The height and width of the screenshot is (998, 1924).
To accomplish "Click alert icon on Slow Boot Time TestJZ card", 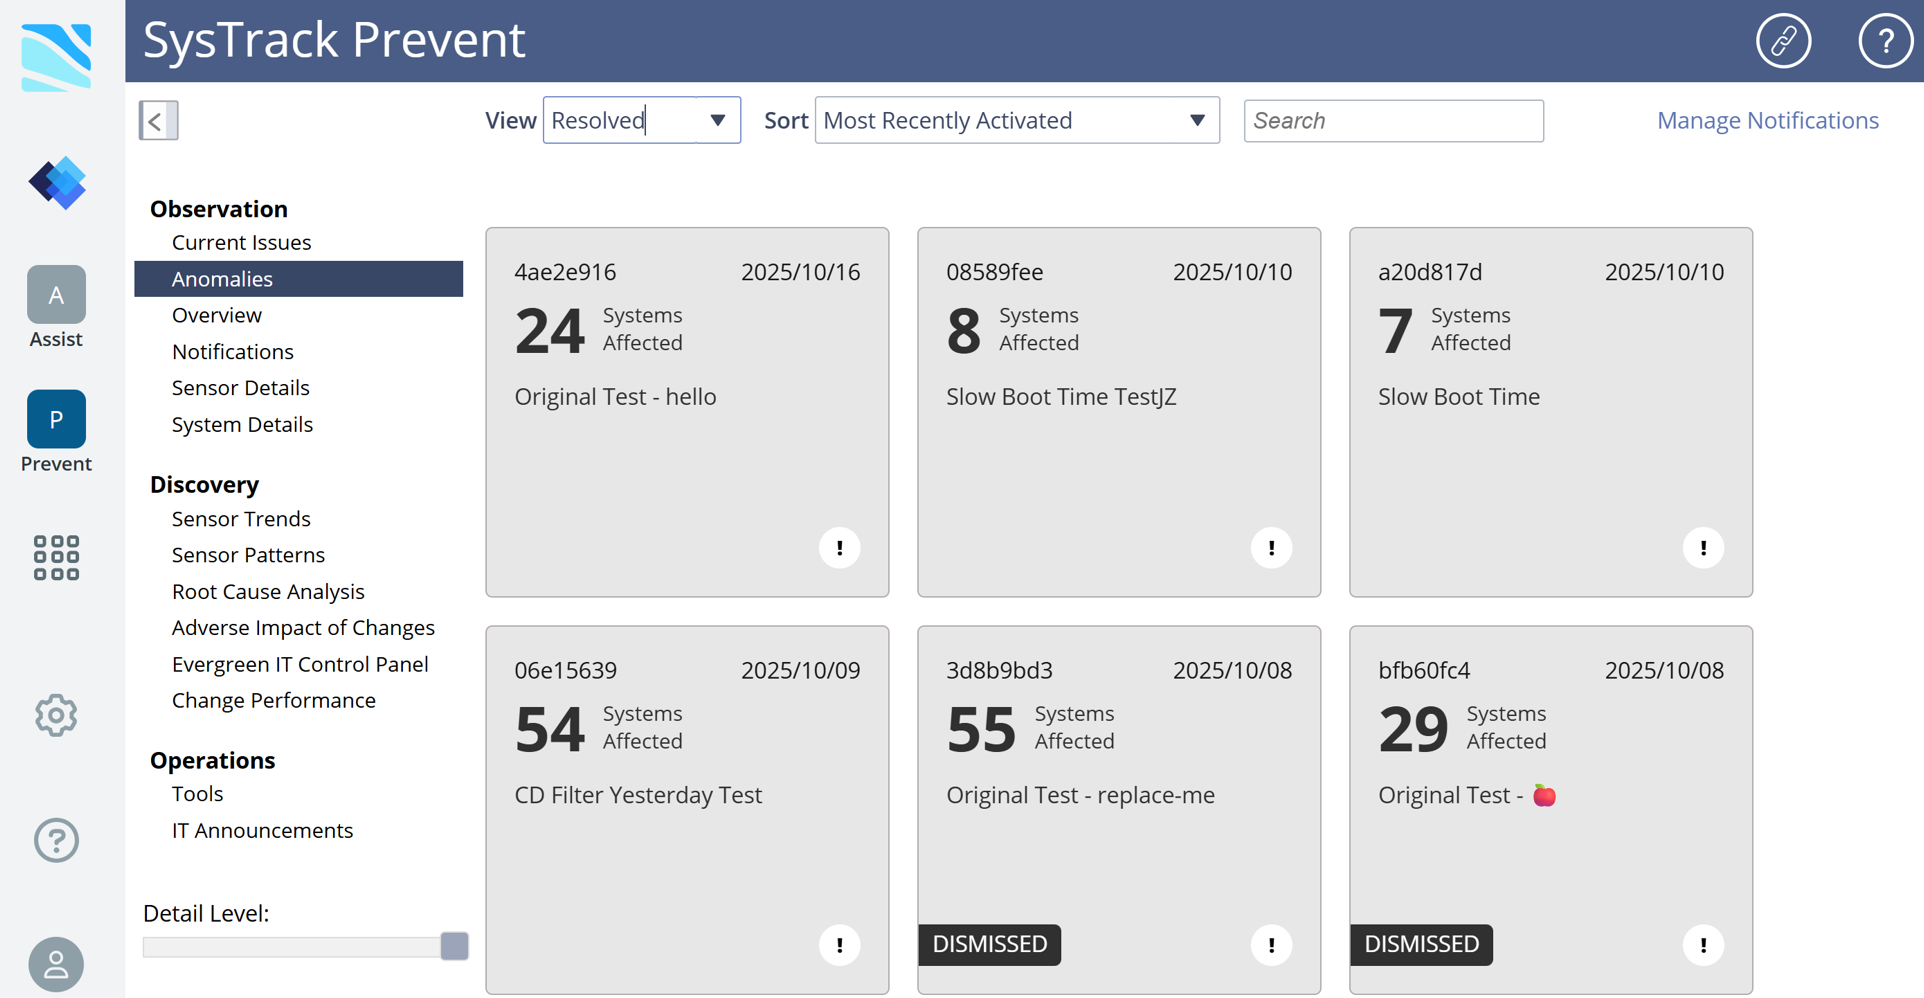I will (1271, 548).
